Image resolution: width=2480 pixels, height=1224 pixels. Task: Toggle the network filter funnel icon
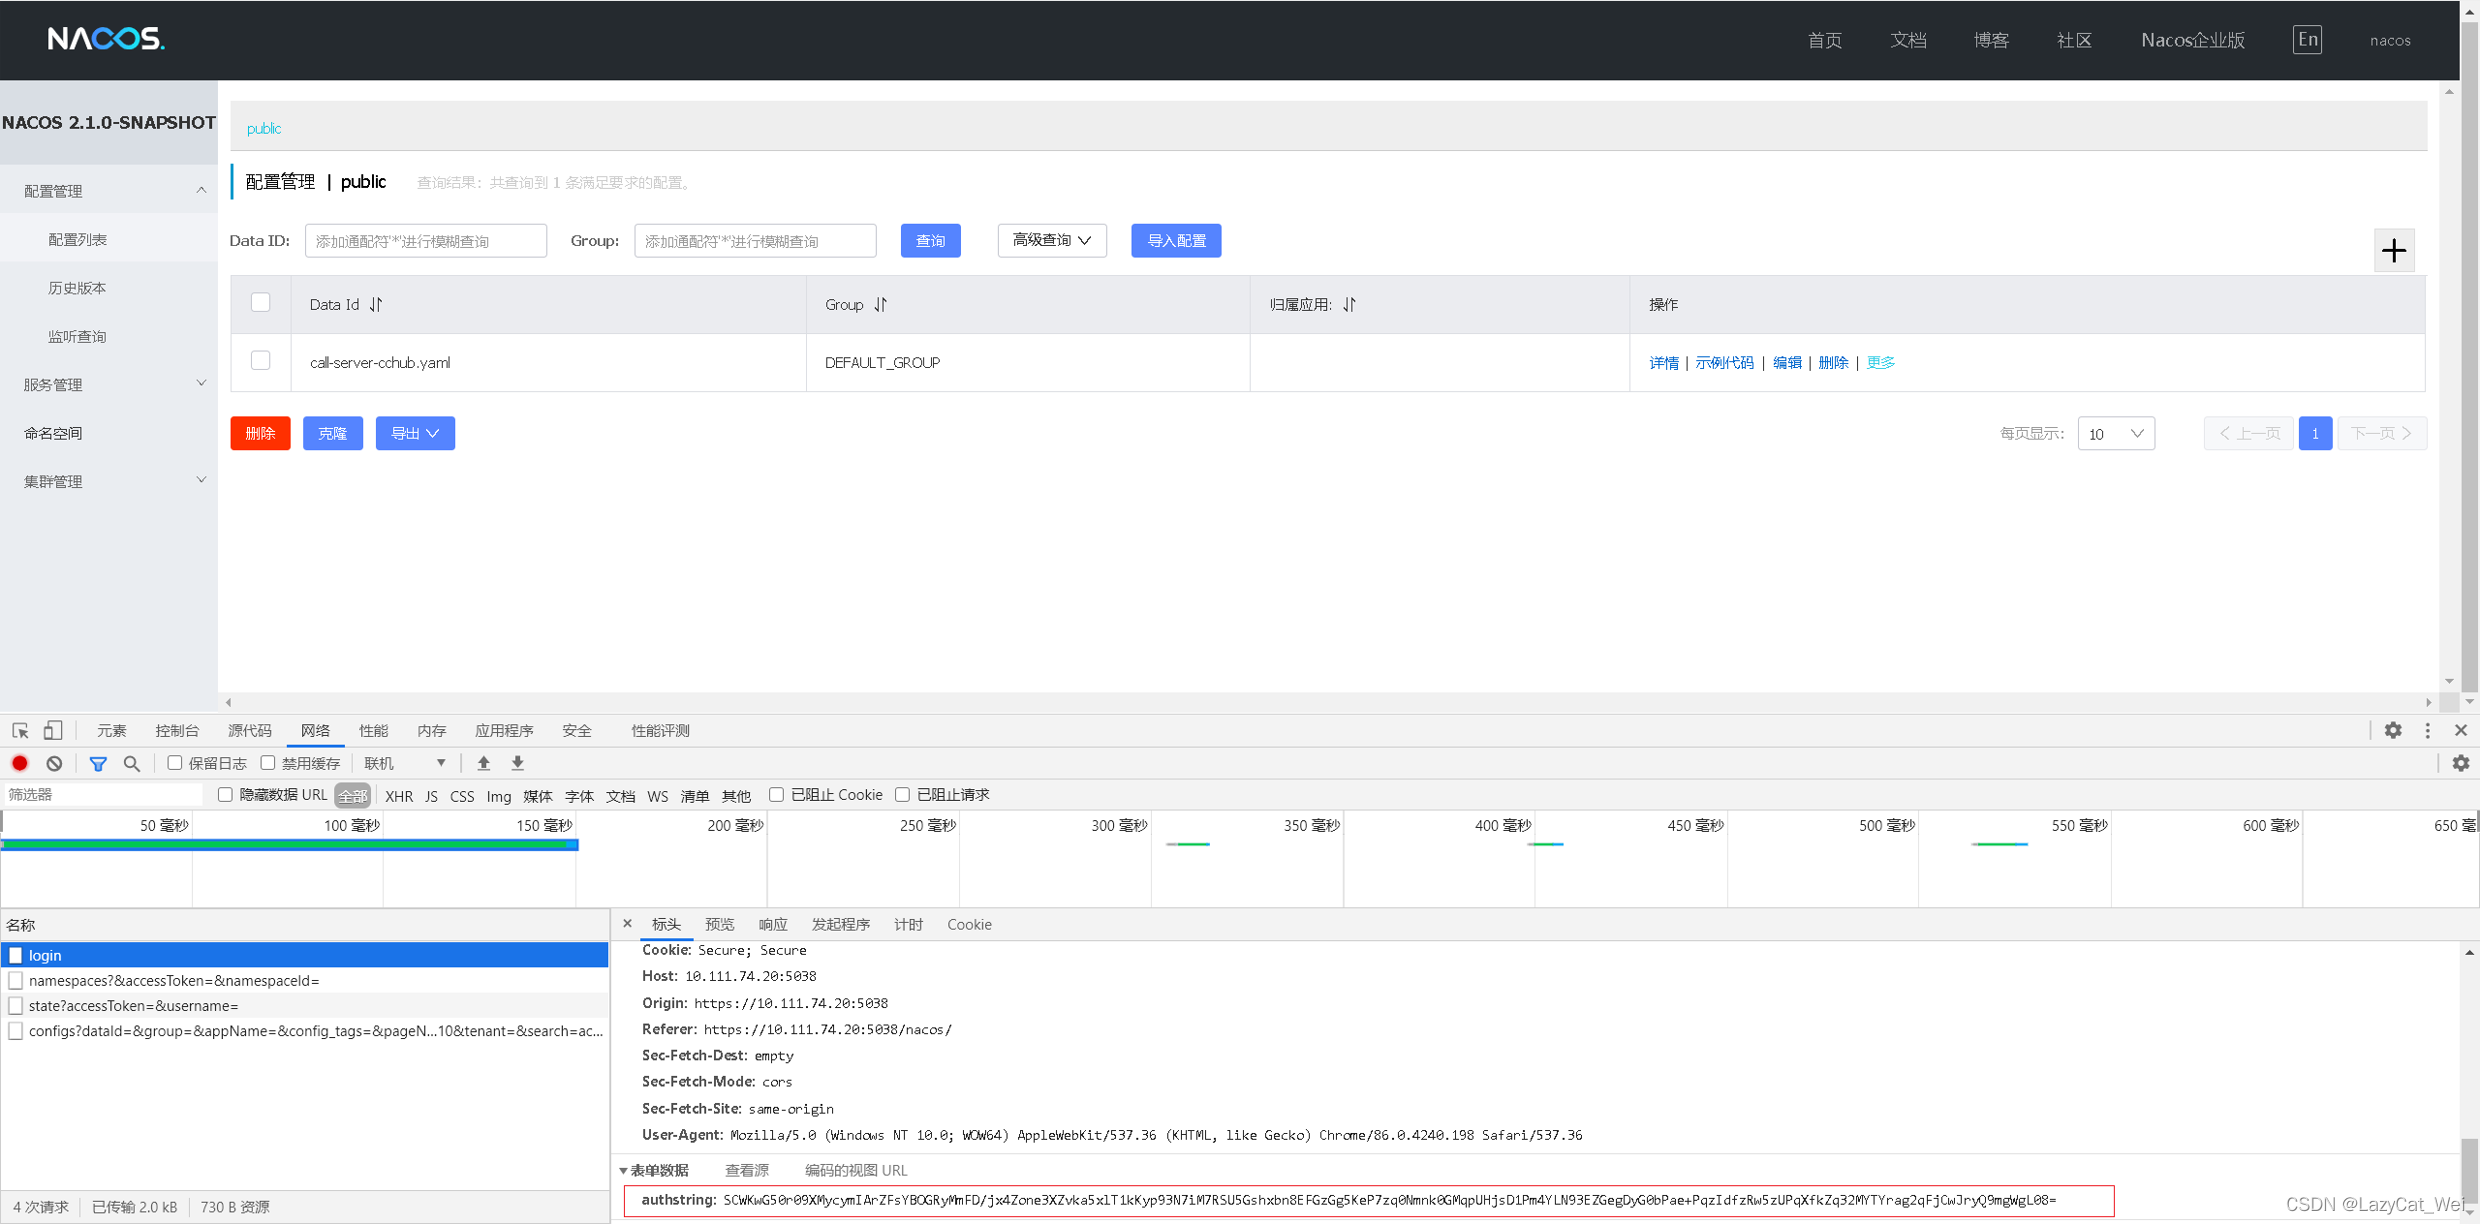(98, 763)
